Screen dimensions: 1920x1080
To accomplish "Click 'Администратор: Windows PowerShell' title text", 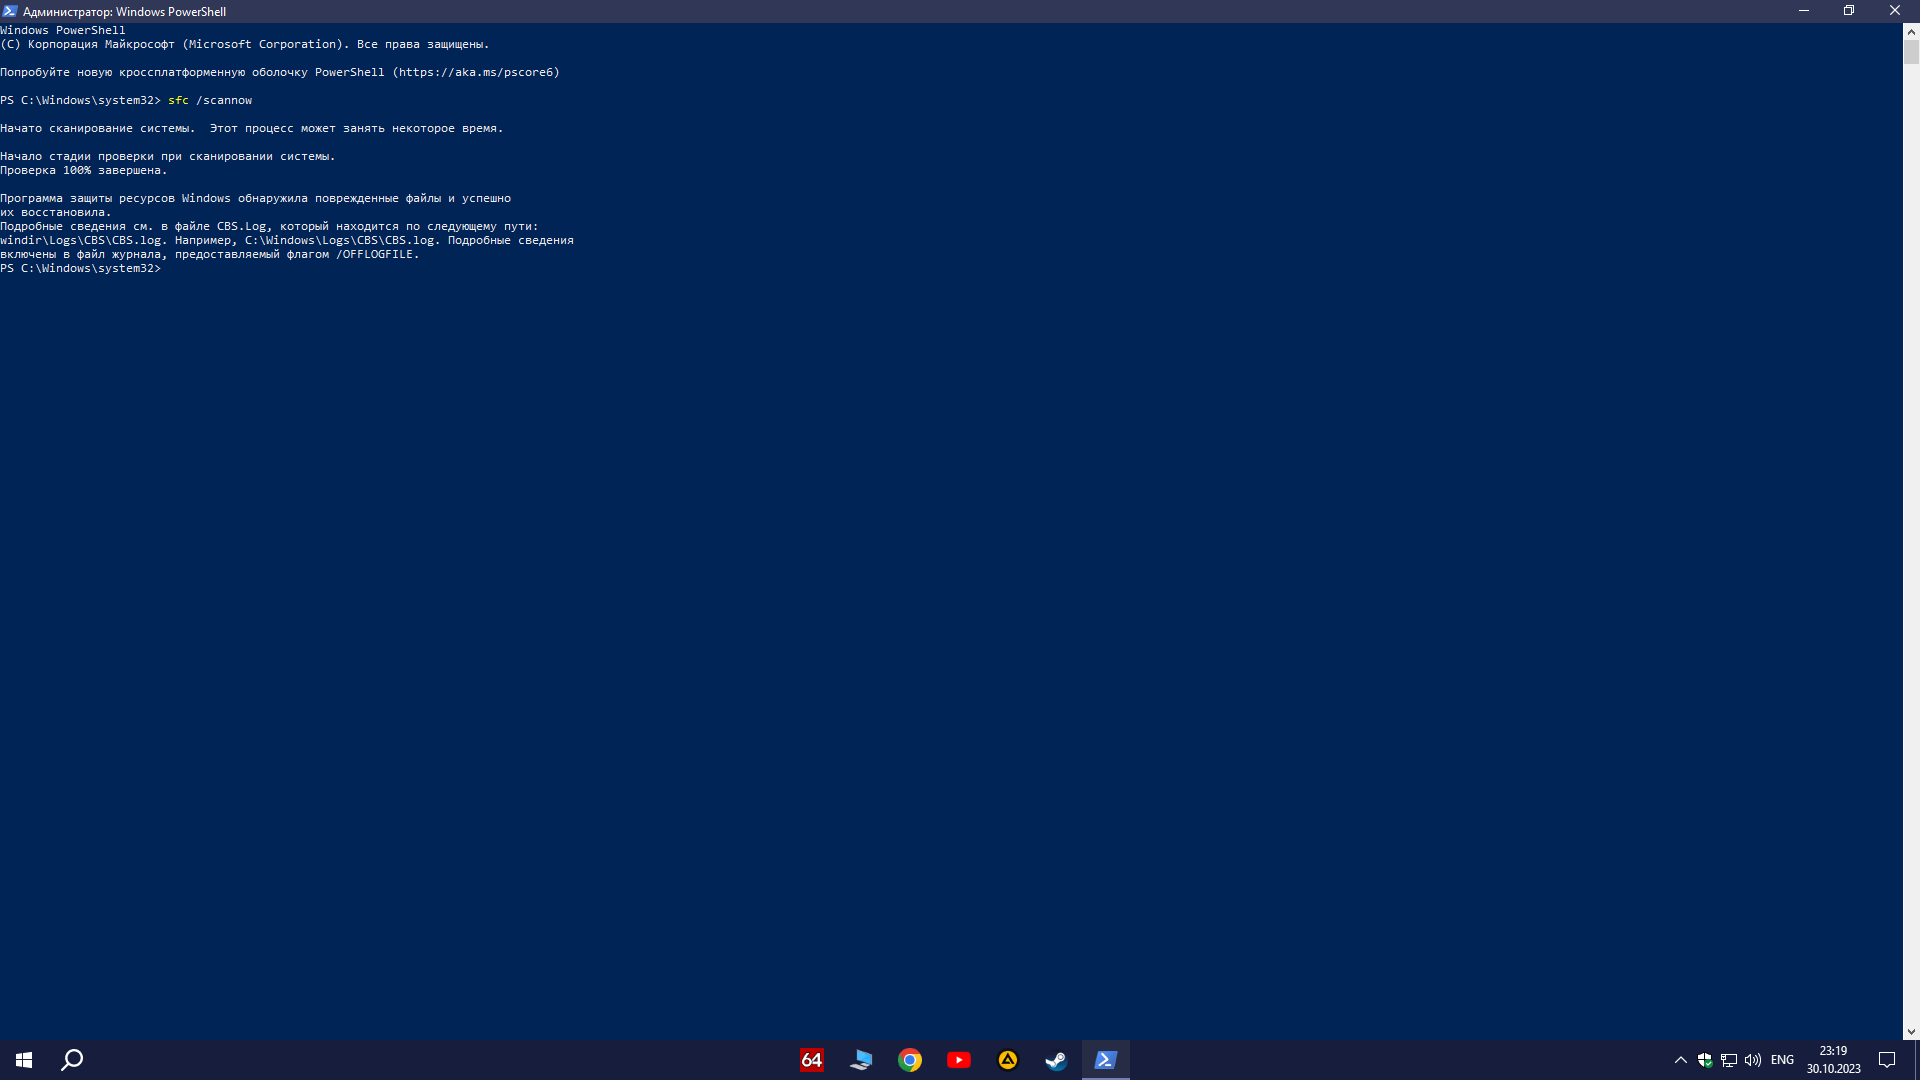I will tap(125, 12).
